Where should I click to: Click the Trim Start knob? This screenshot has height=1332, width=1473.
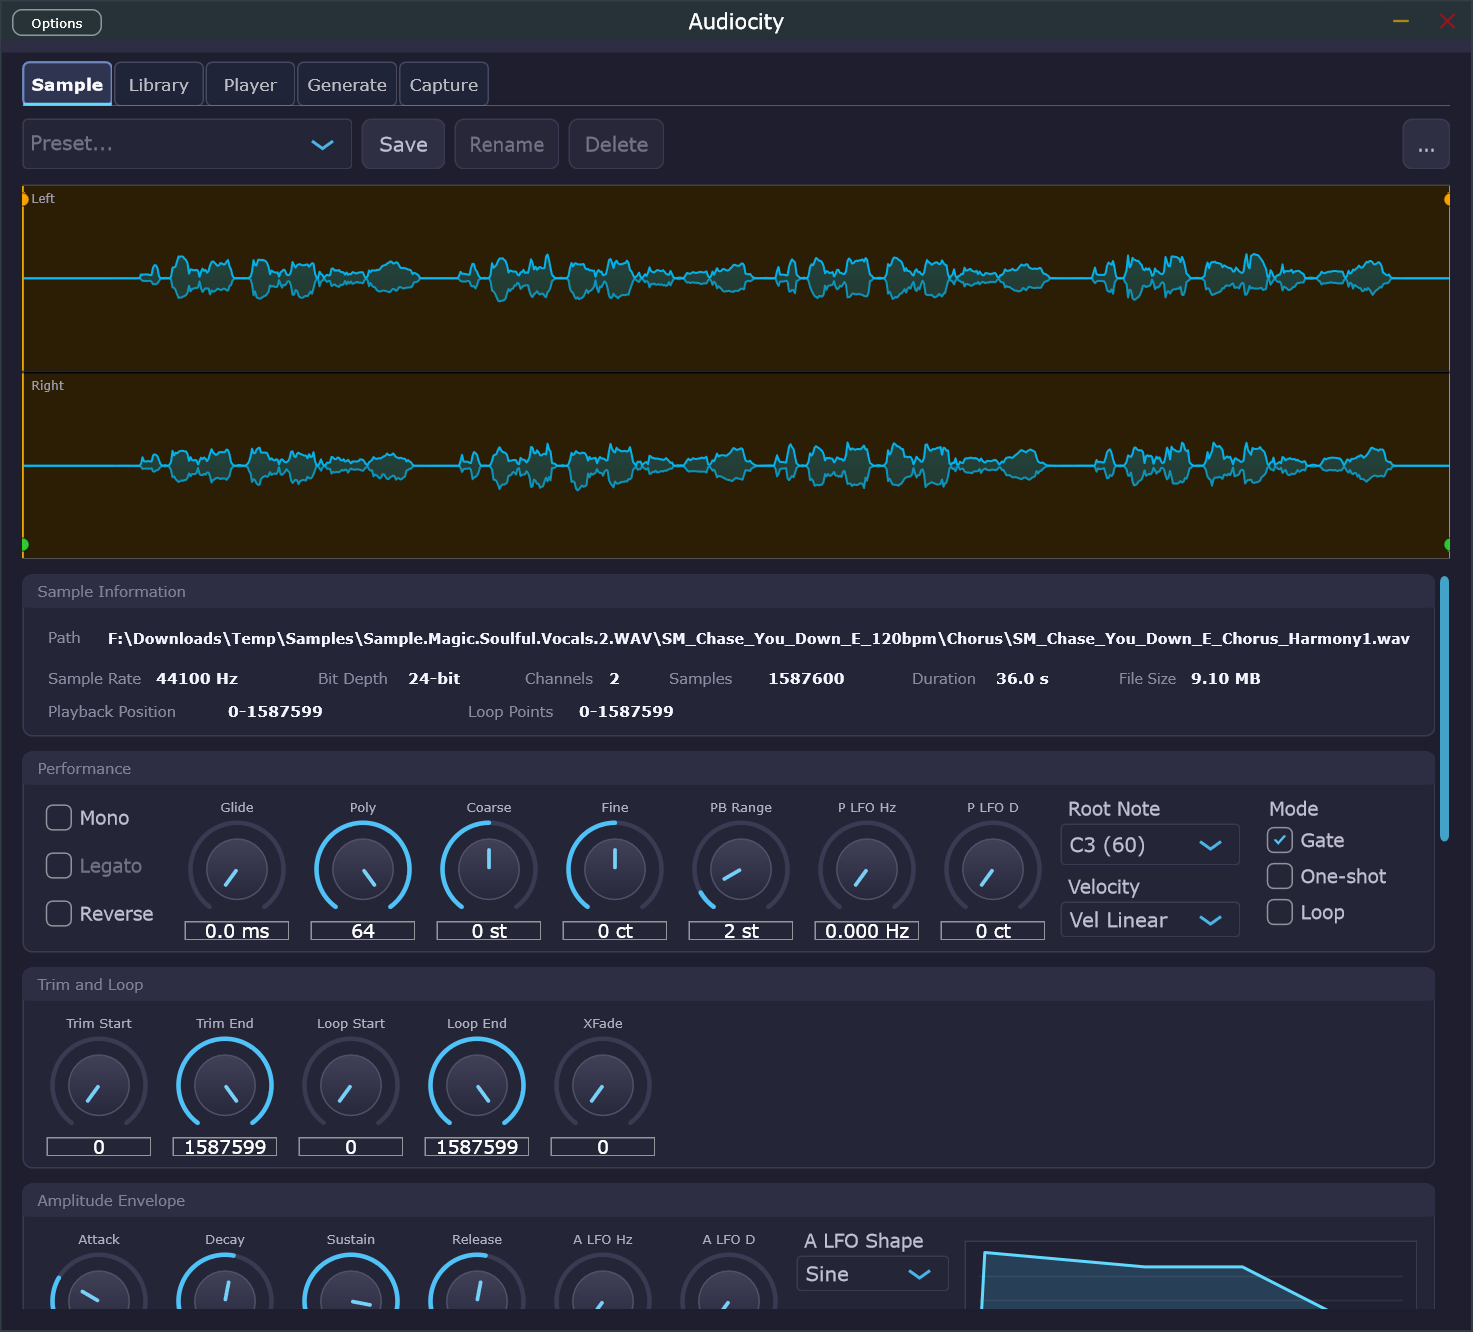(99, 1085)
